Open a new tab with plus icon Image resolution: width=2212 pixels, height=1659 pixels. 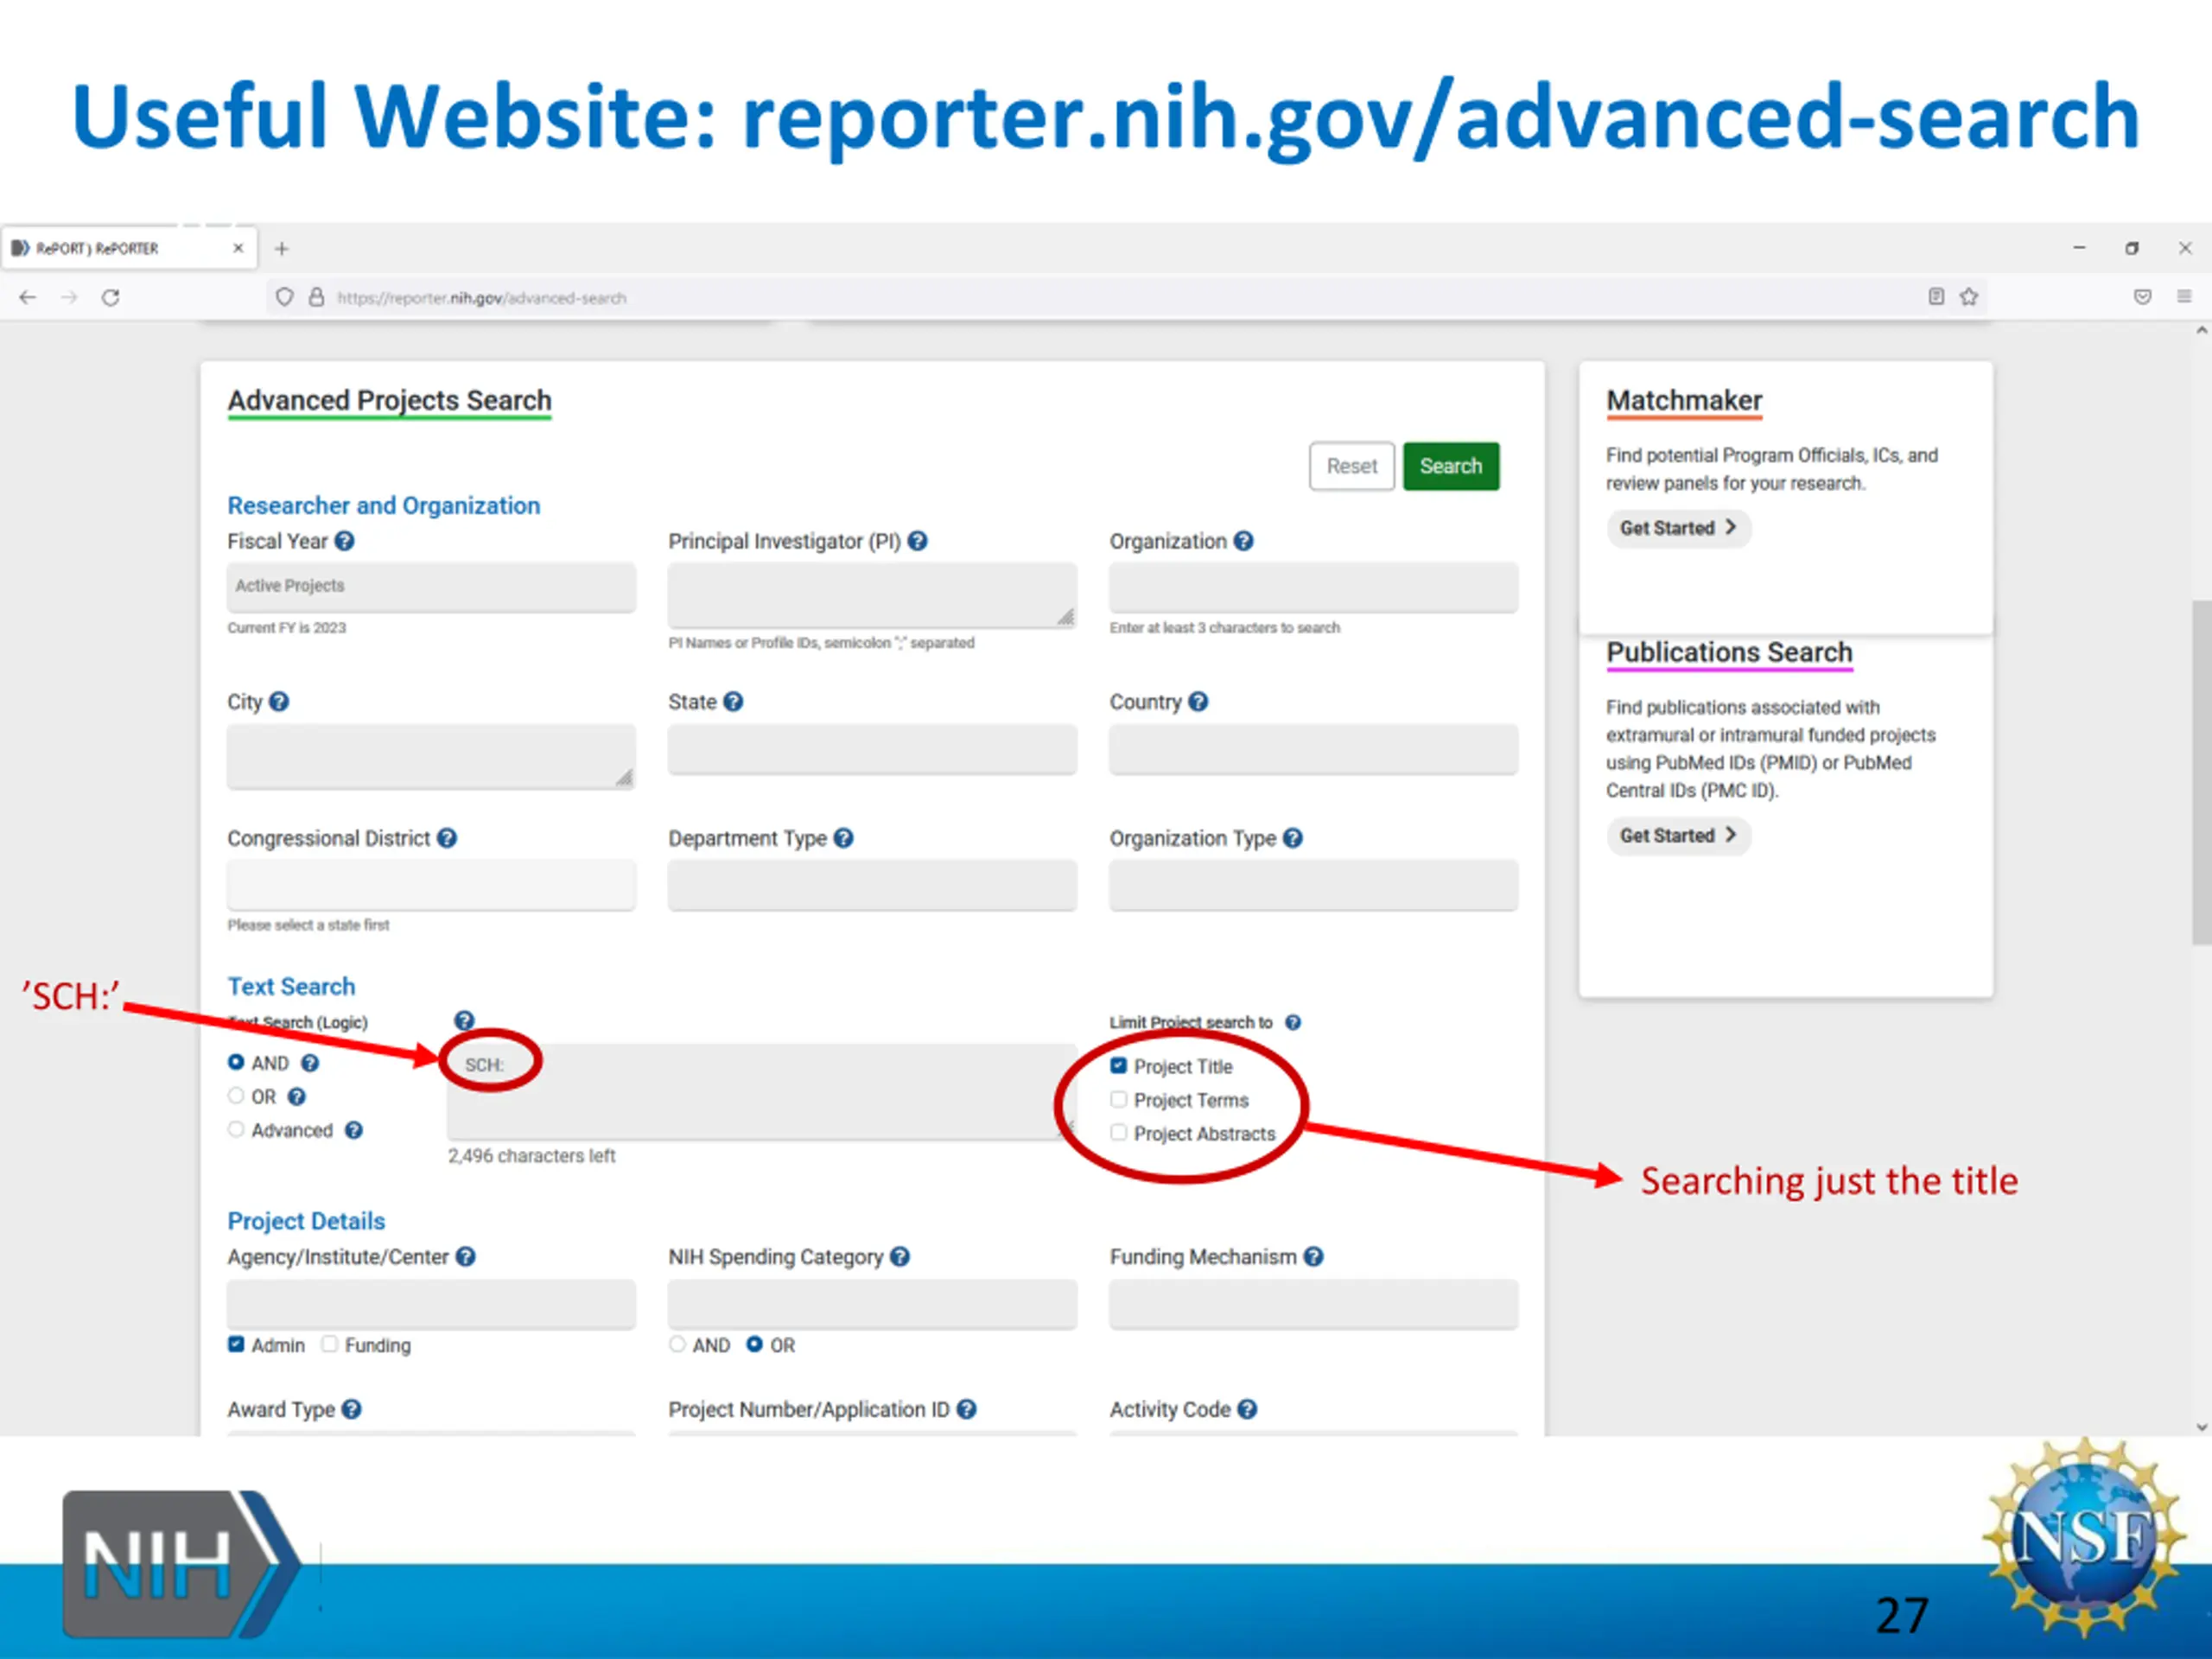click(x=282, y=248)
